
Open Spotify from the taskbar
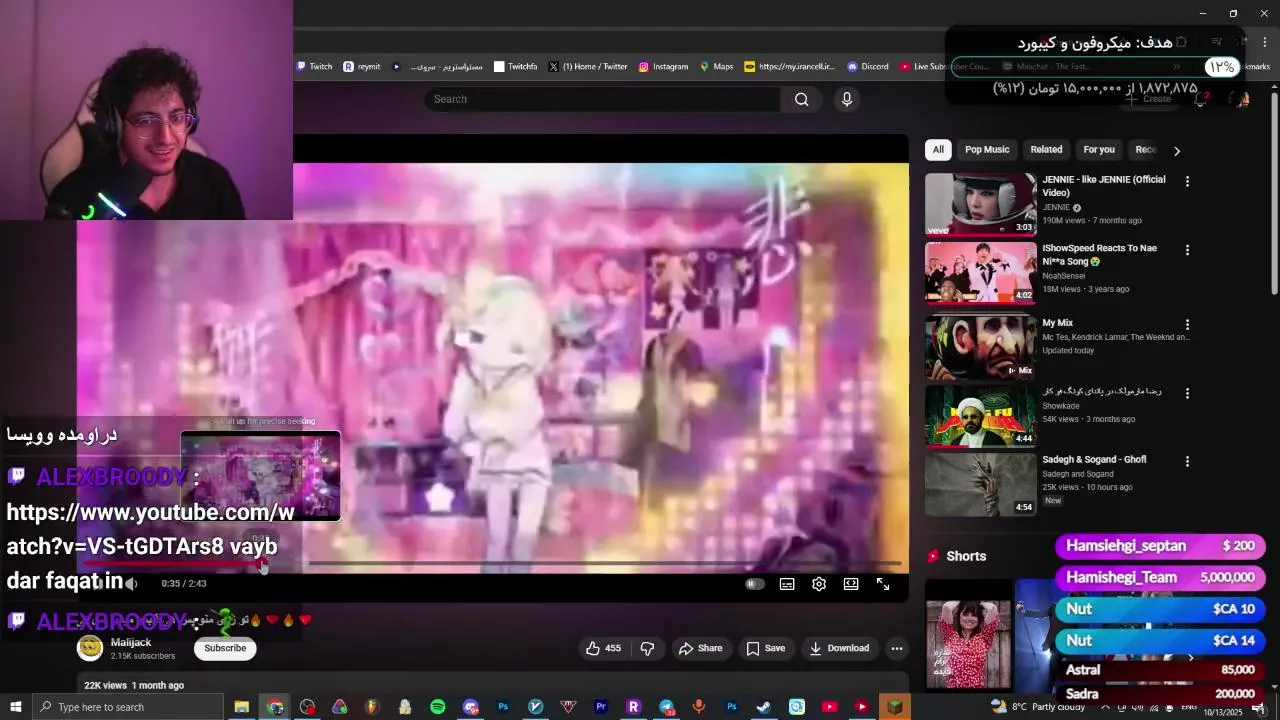click(437, 707)
